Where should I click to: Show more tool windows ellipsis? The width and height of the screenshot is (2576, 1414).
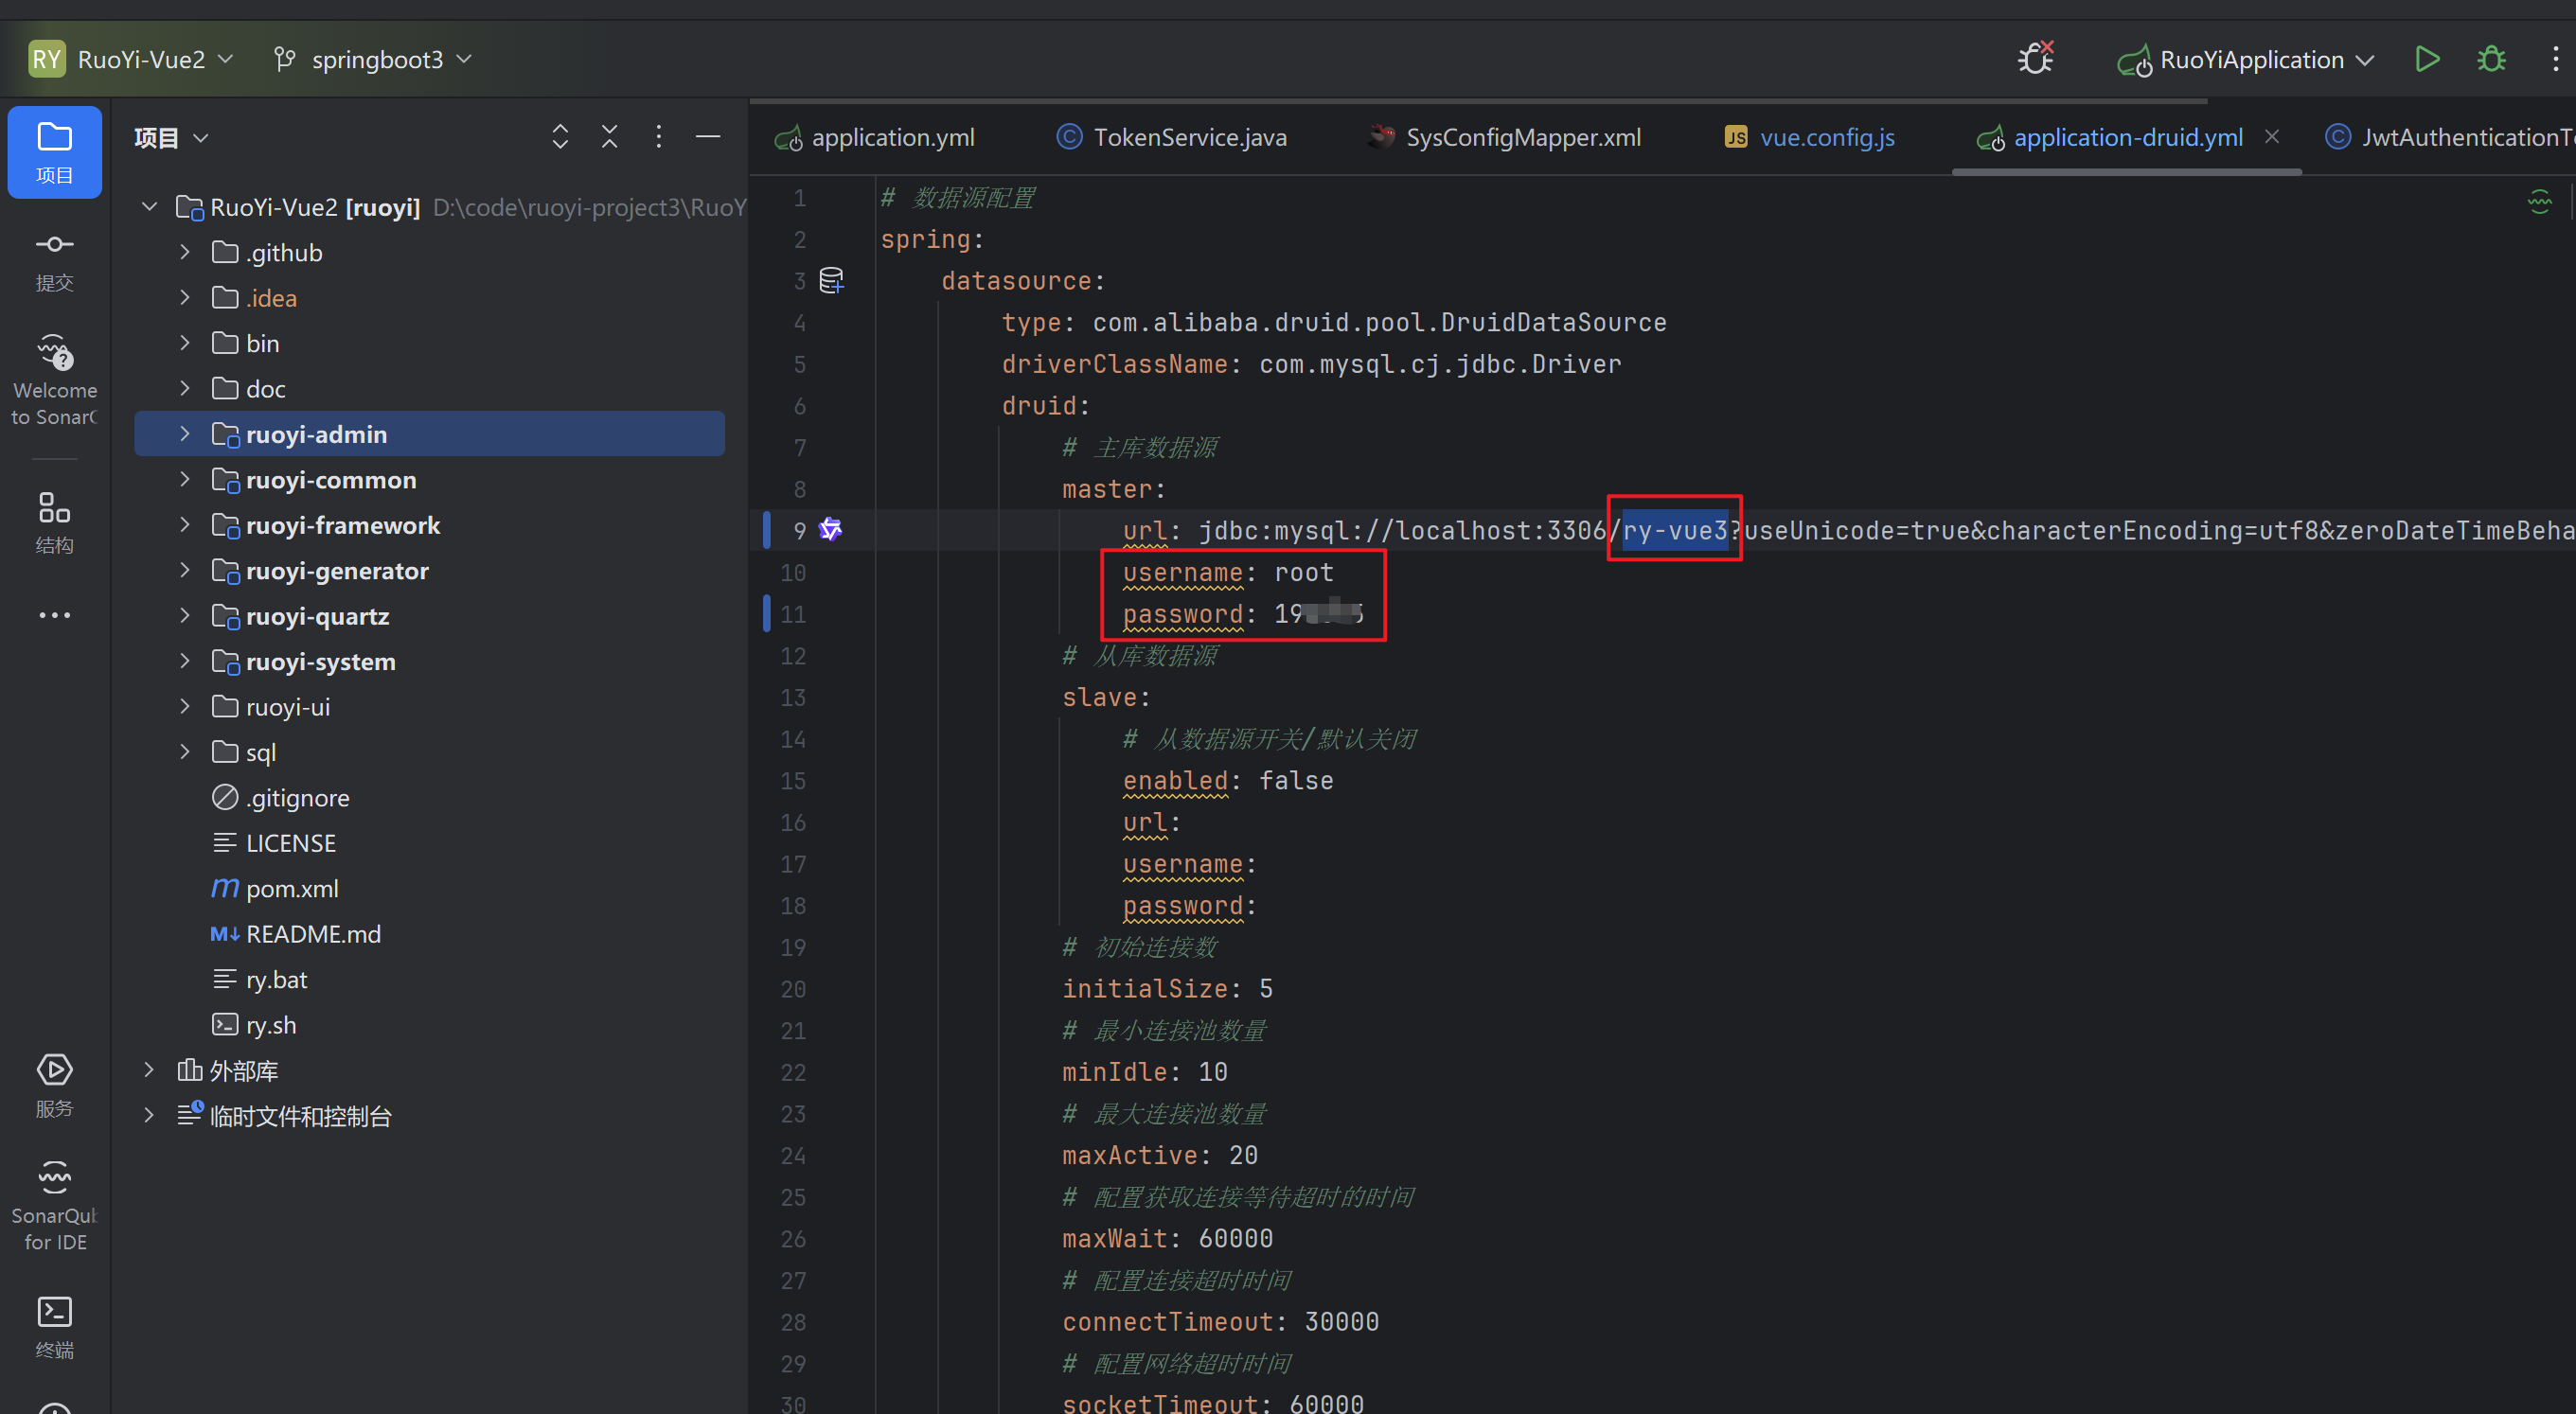click(x=54, y=615)
